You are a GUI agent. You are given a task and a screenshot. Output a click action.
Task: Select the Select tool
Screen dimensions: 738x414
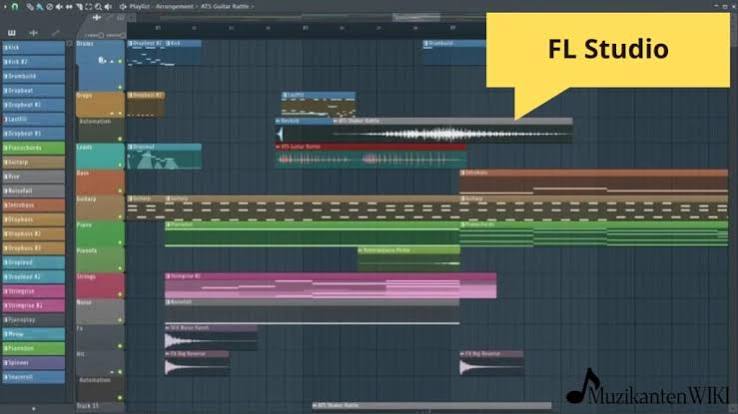88,7
